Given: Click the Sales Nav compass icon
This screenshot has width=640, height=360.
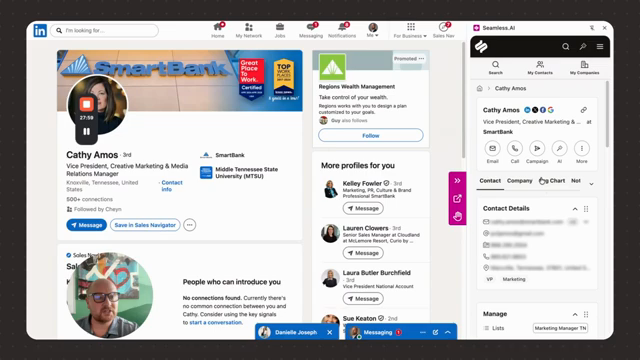Looking at the screenshot, I should coord(443,27).
